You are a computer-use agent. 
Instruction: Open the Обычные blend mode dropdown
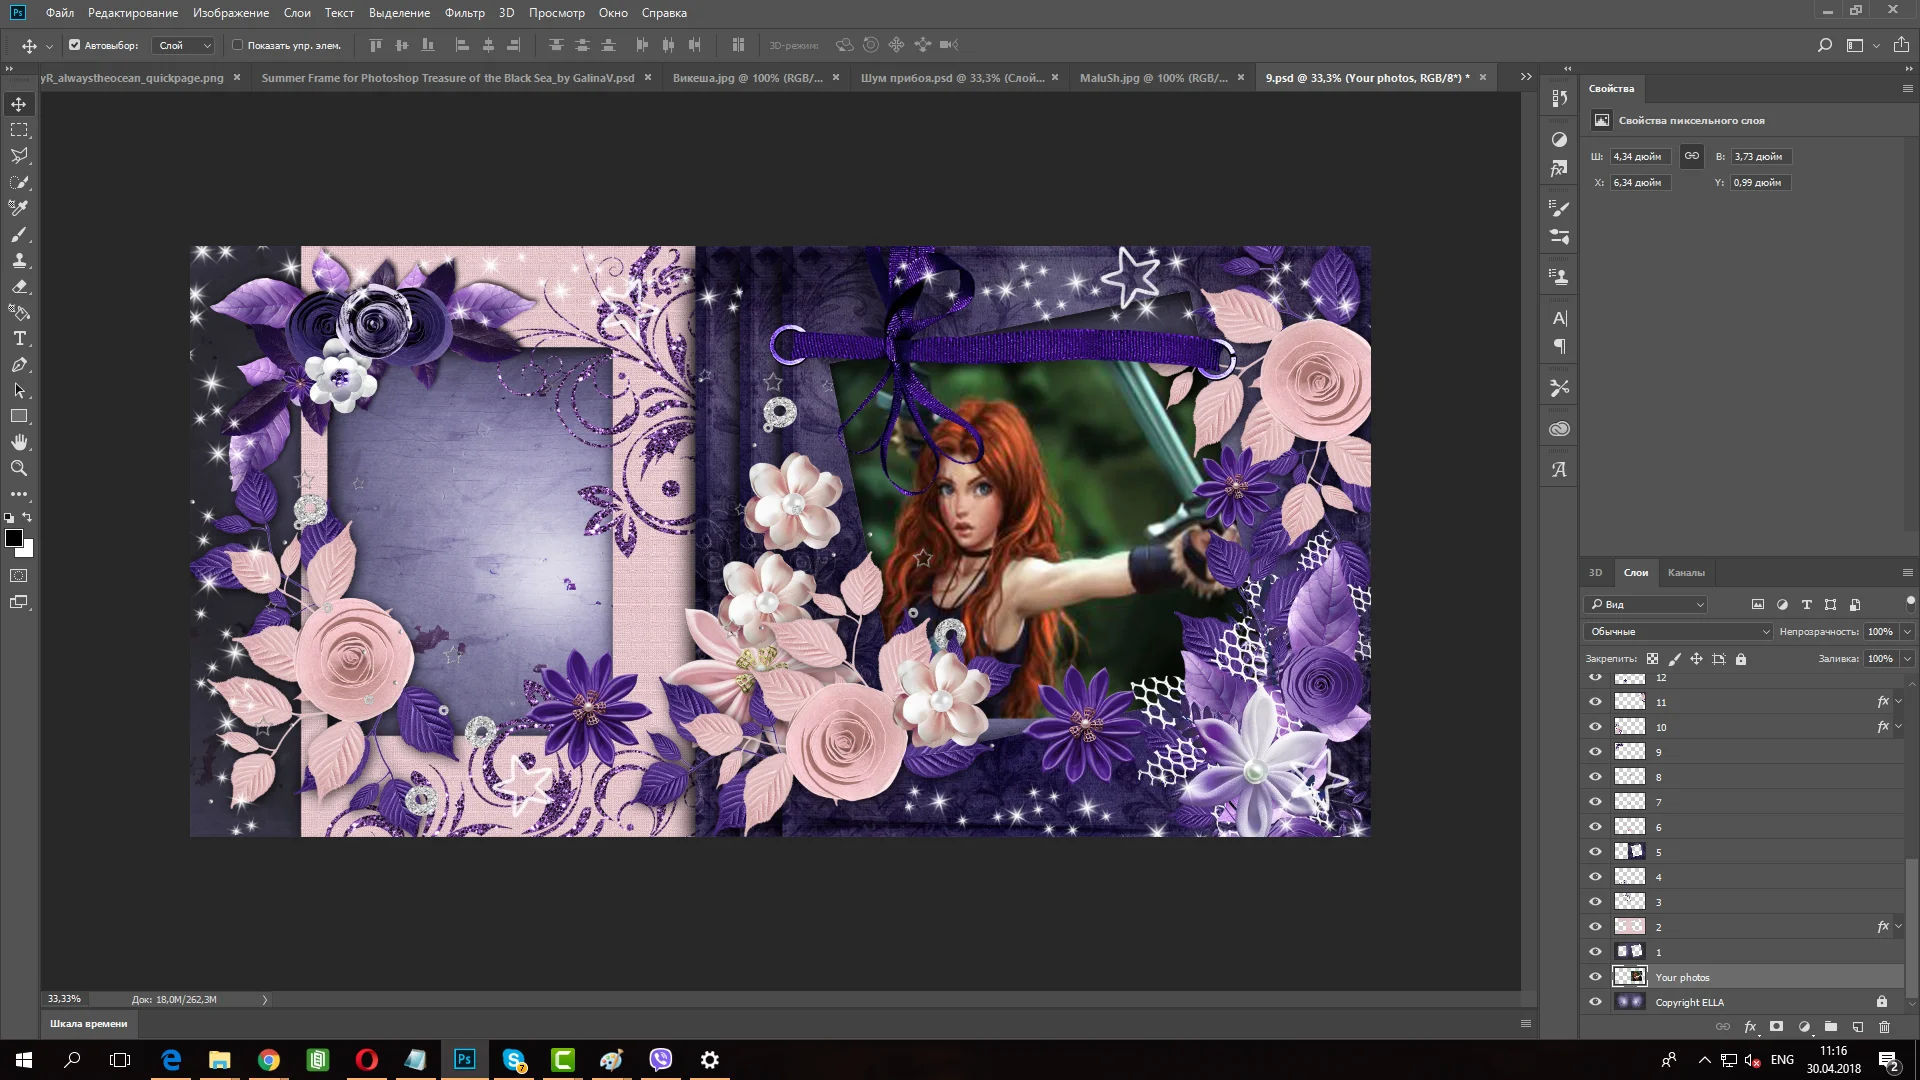tap(1678, 632)
